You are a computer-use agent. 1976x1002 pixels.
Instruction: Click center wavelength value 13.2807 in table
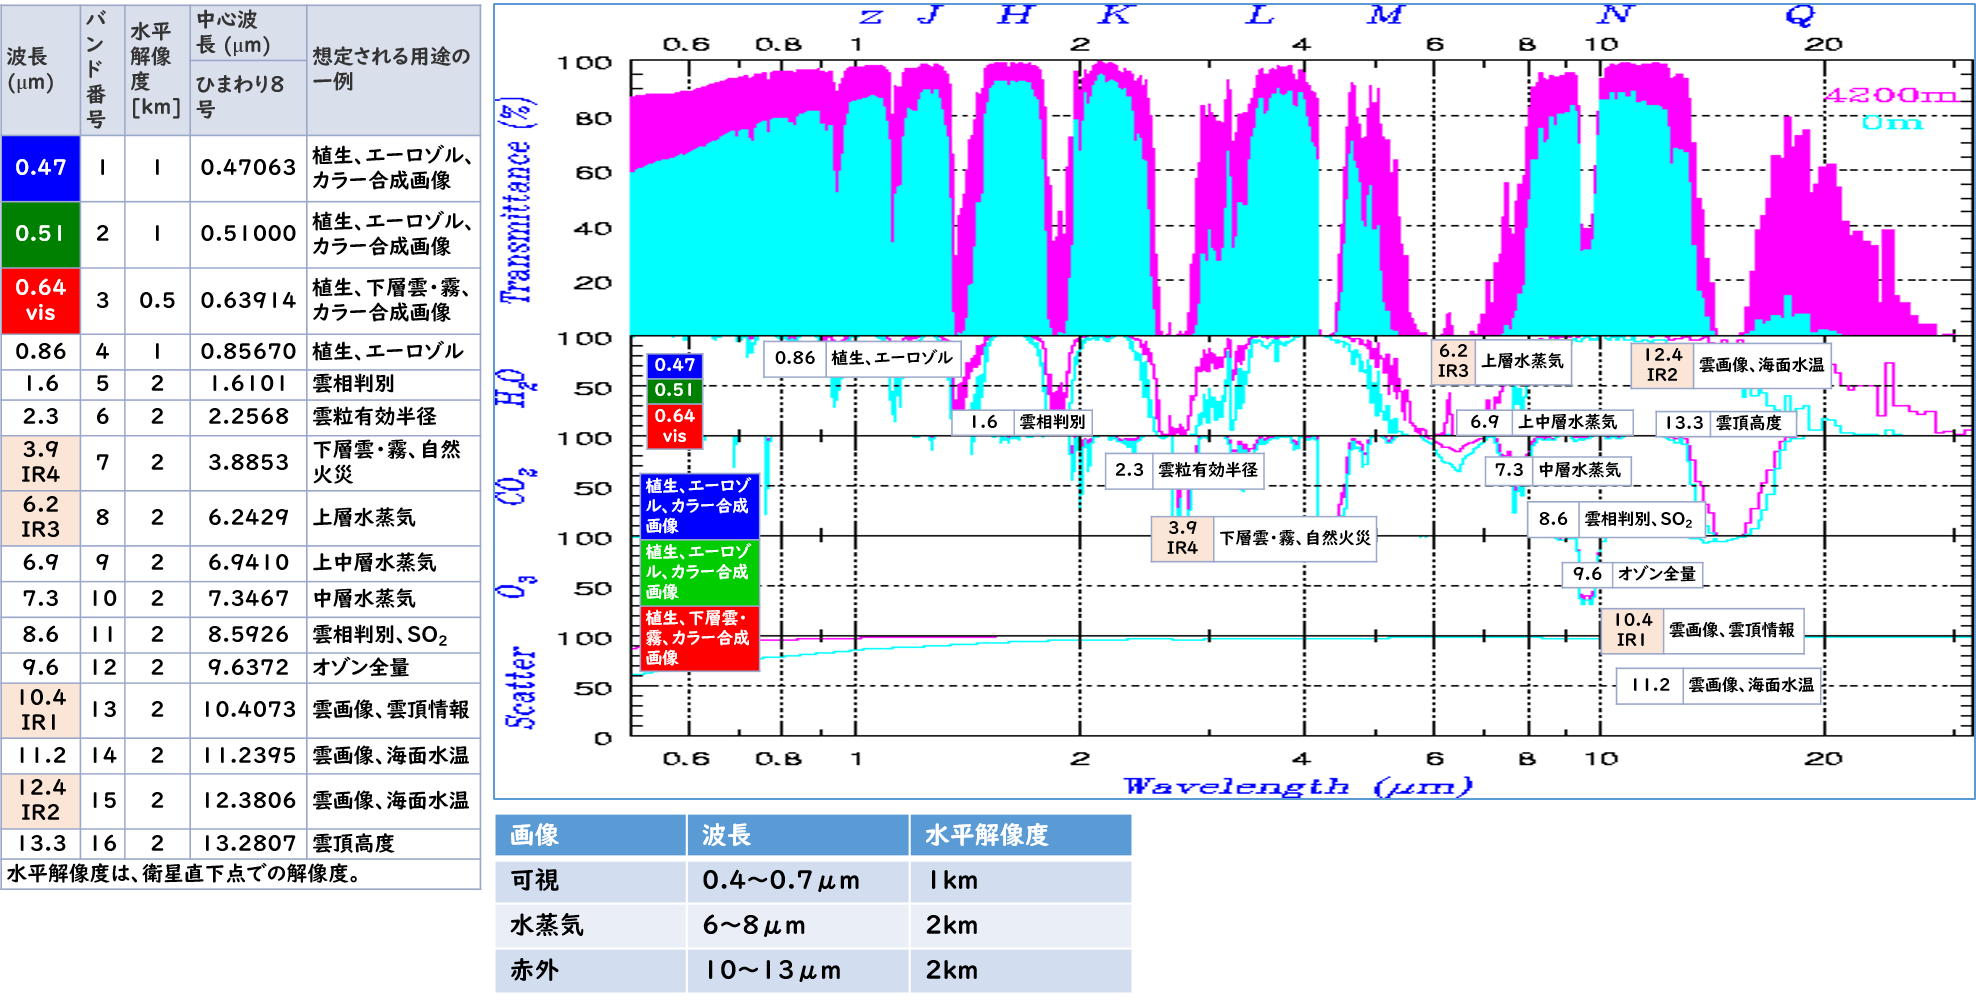[x=248, y=843]
